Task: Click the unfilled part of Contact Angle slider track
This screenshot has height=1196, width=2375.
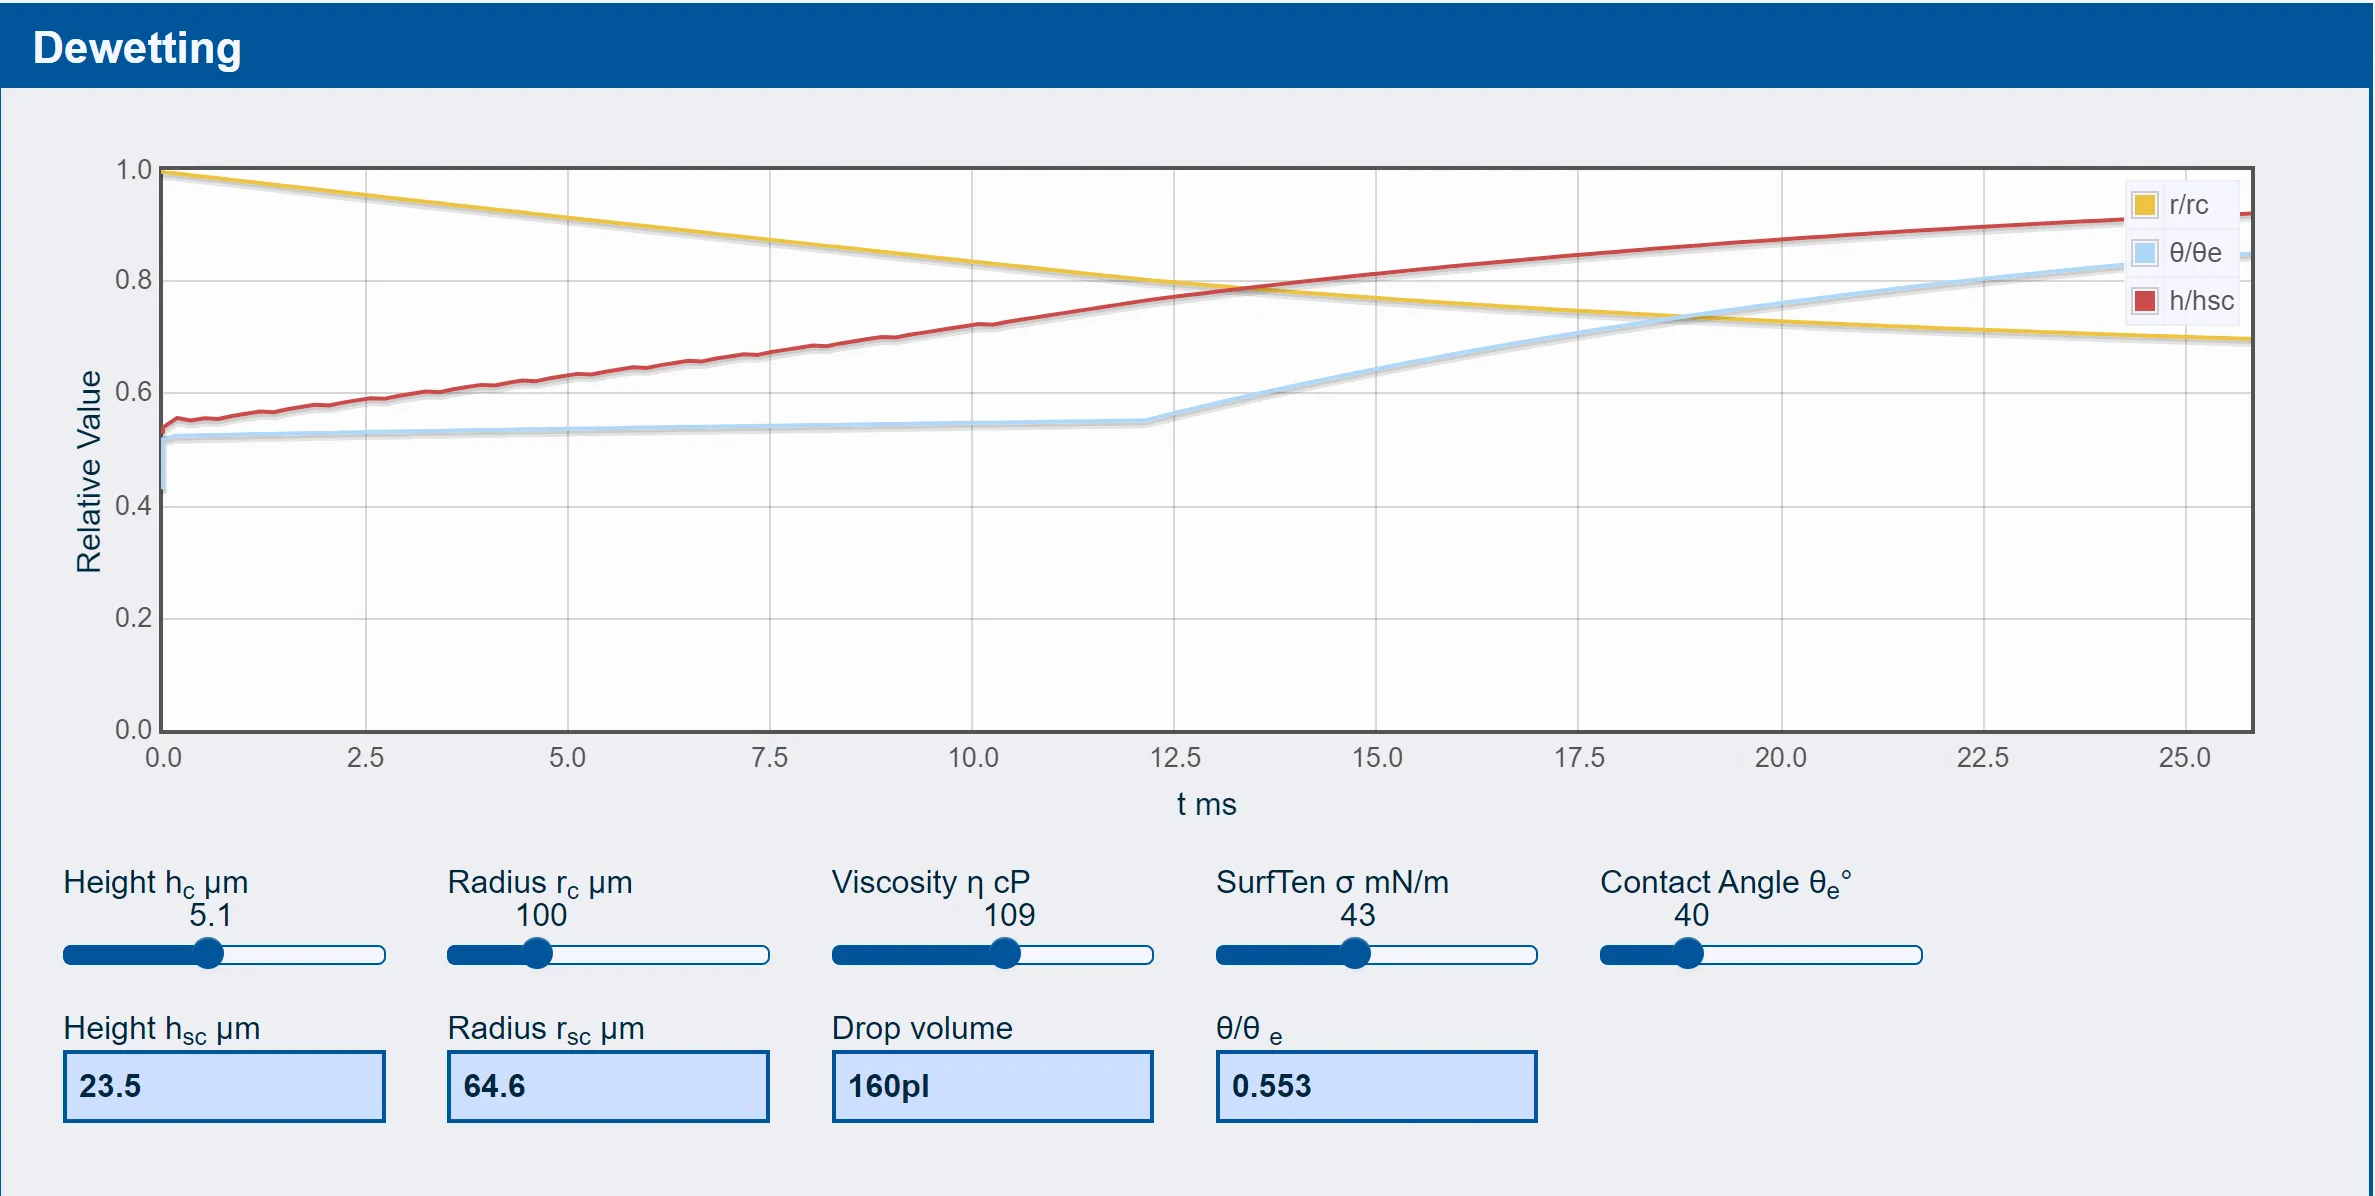Action: click(x=1812, y=955)
